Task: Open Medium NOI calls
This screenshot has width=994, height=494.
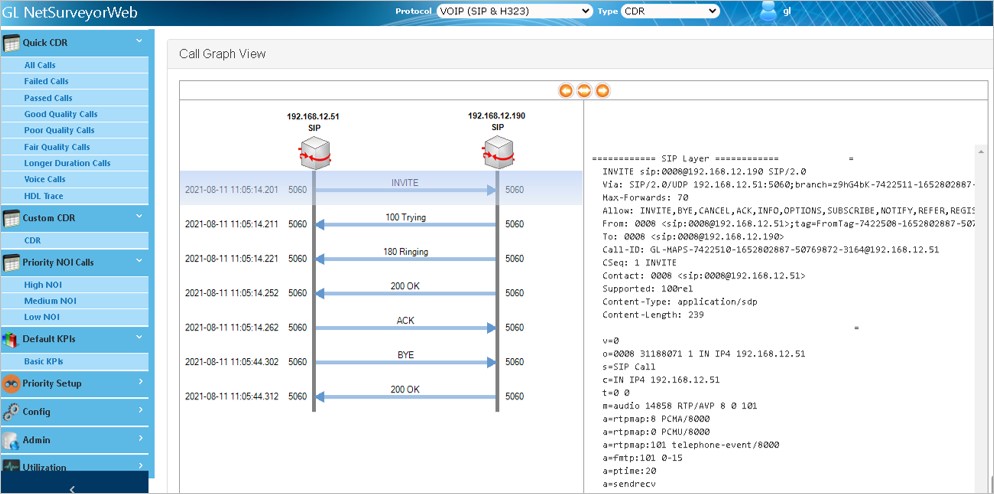Action: click(x=75, y=301)
